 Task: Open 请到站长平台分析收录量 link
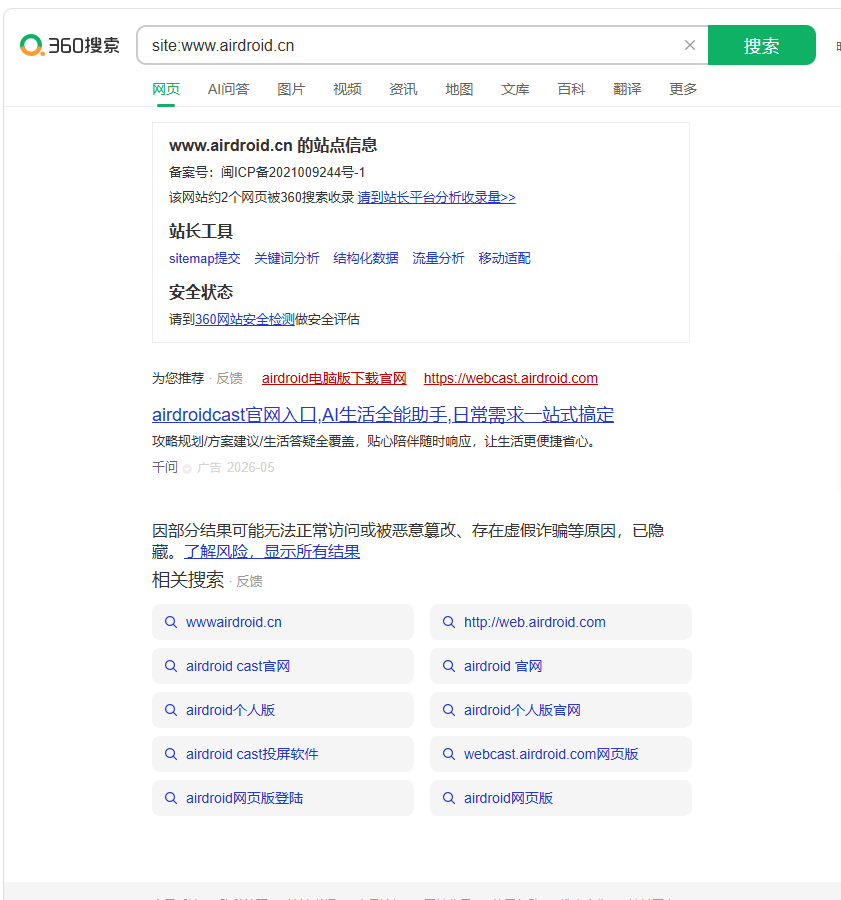(436, 197)
